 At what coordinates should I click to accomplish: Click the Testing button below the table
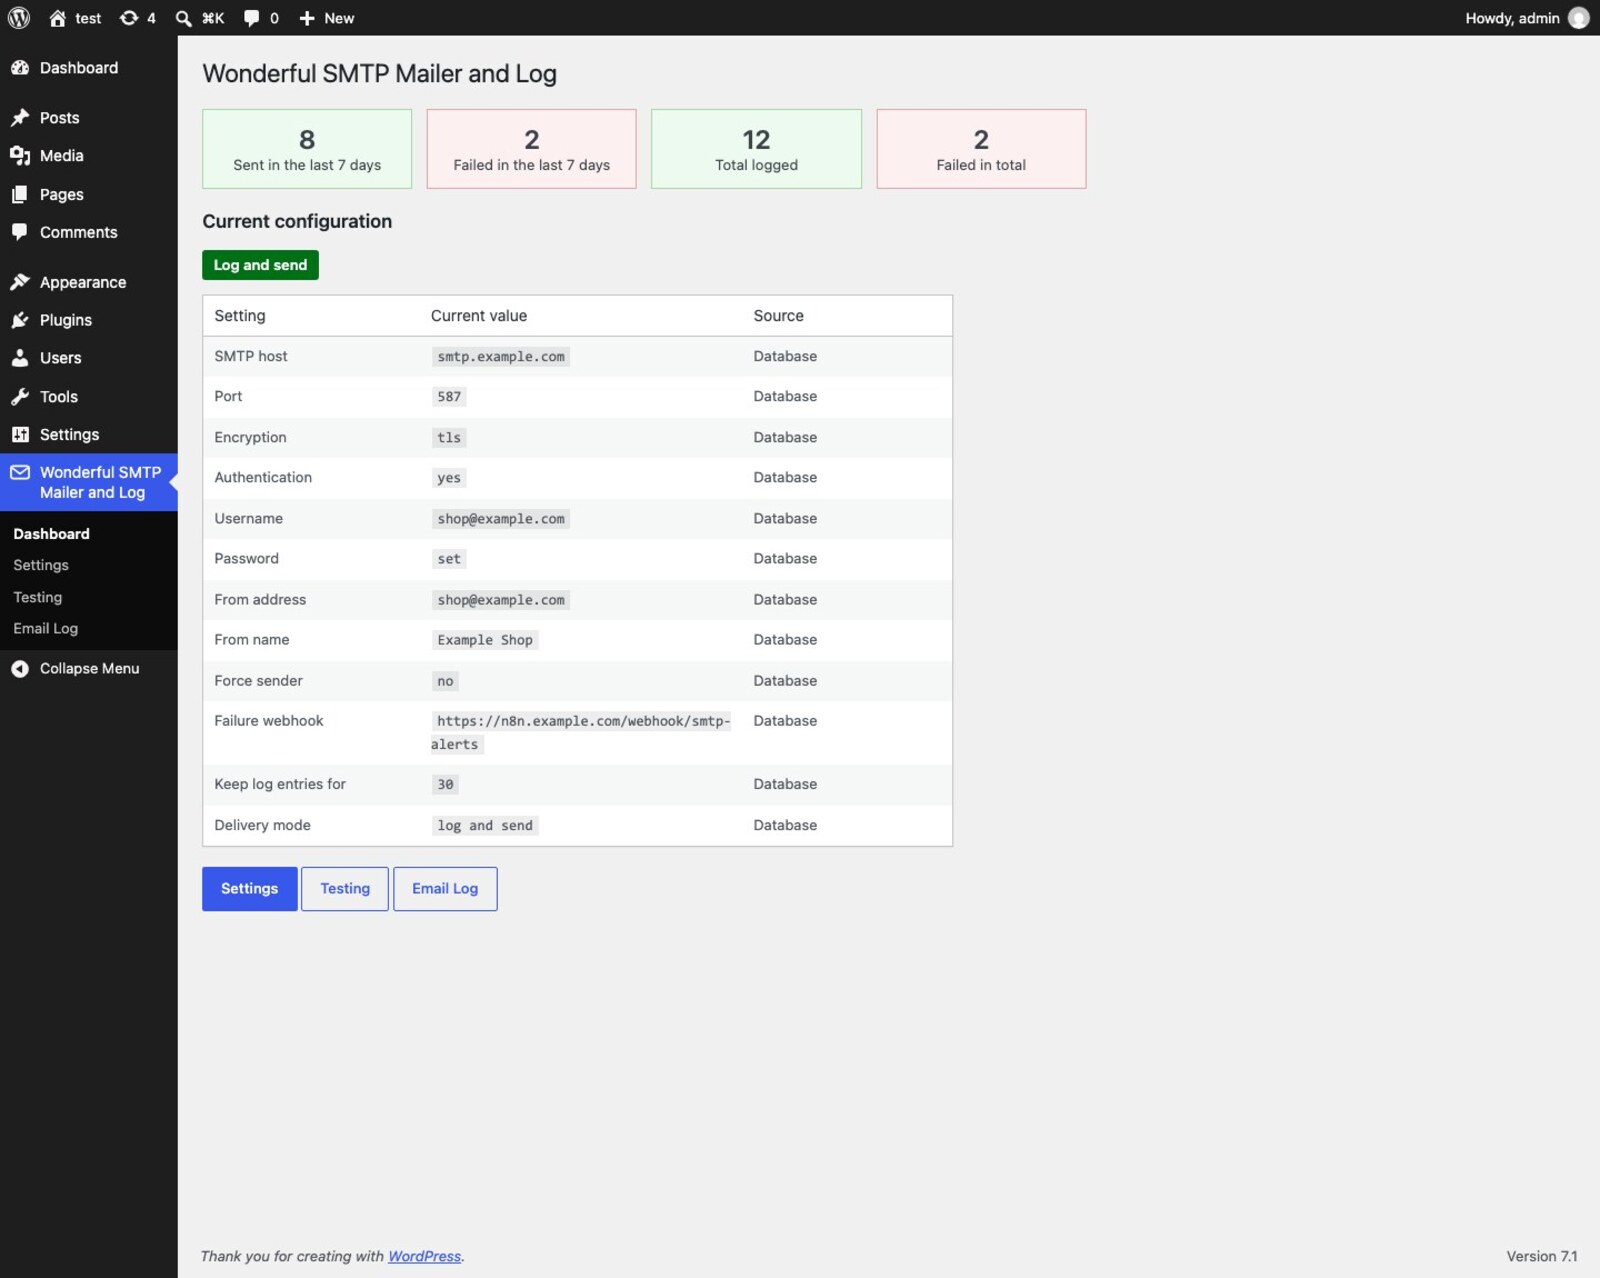(345, 889)
